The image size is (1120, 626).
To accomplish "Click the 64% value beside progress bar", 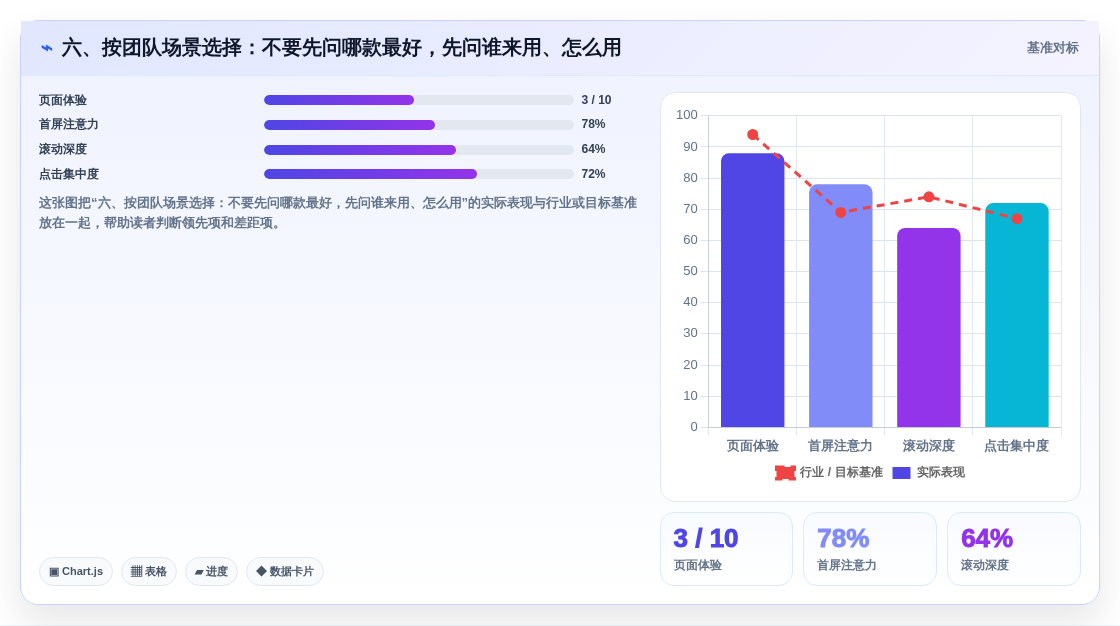I will pyautogui.click(x=594, y=149).
